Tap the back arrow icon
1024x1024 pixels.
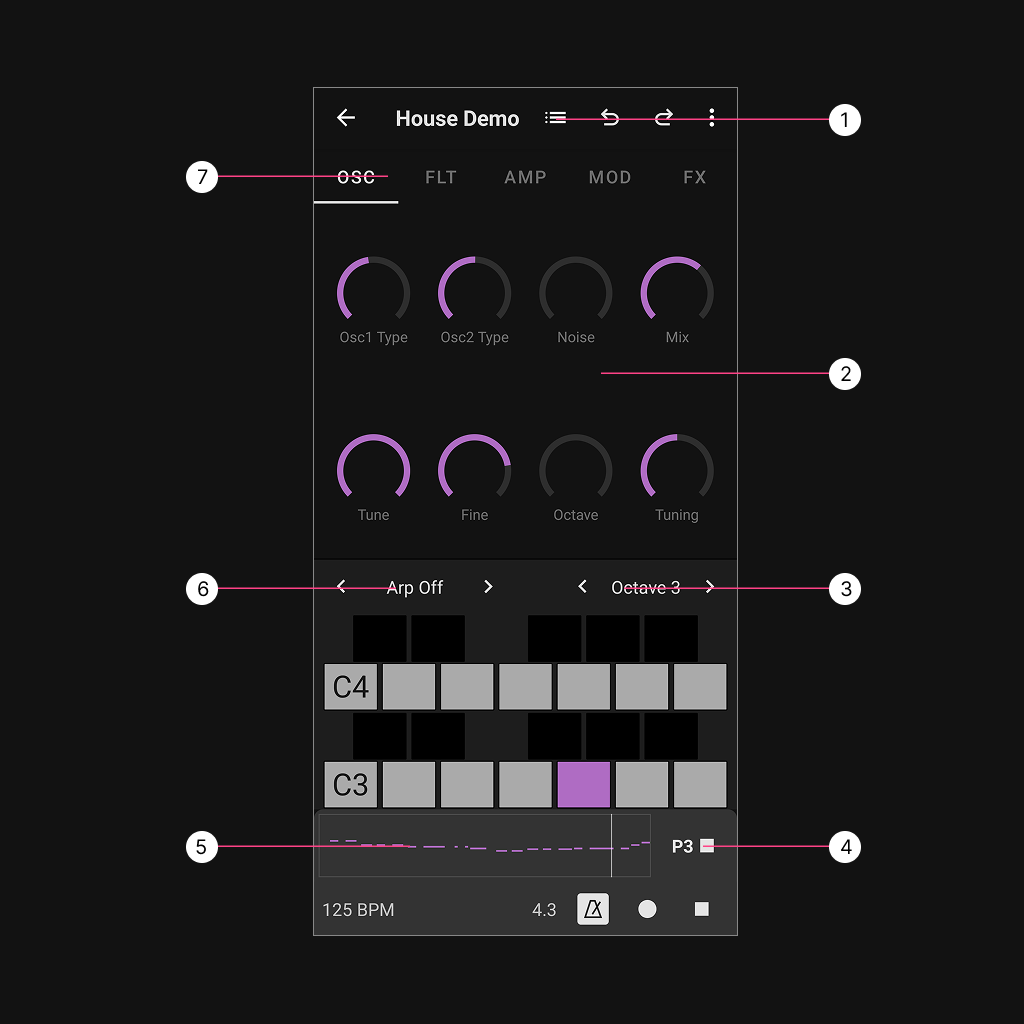(x=346, y=118)
